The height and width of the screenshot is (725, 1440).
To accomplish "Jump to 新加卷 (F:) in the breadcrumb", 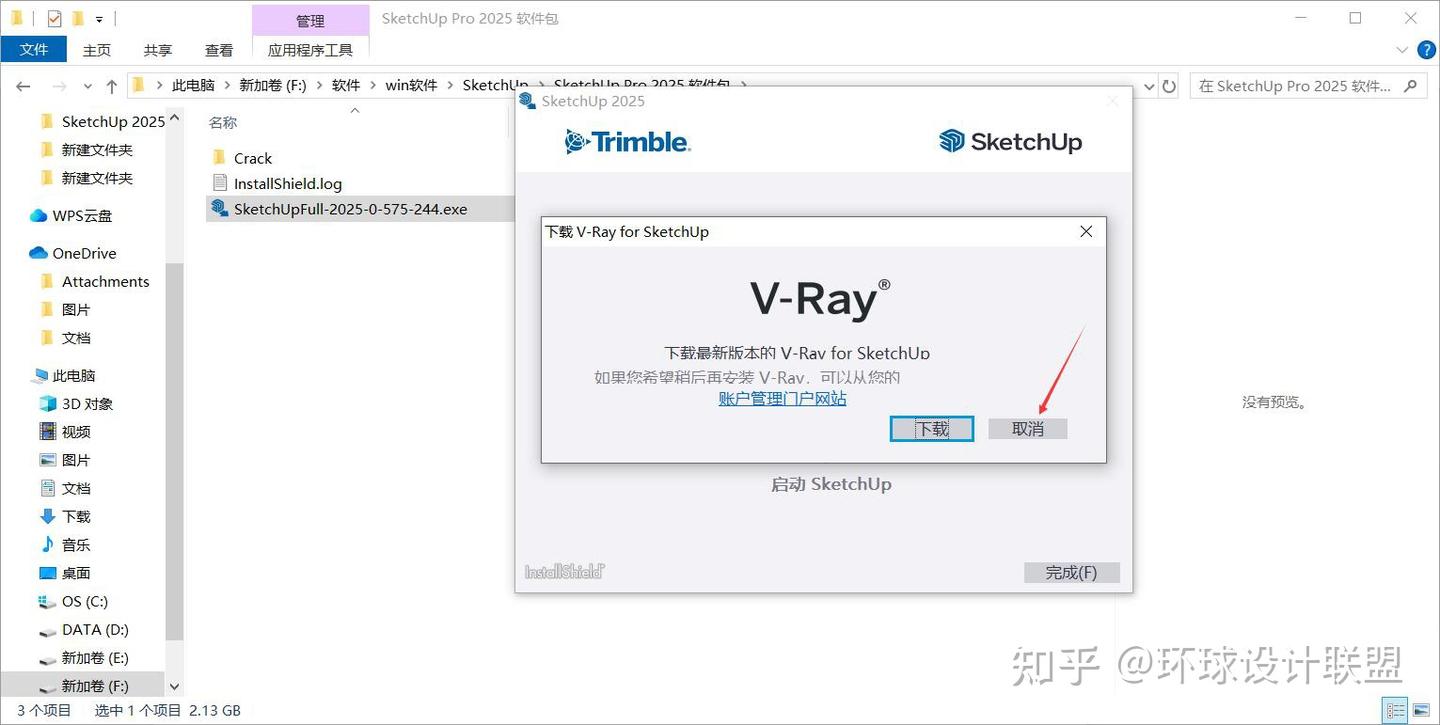I will [273, 86].
